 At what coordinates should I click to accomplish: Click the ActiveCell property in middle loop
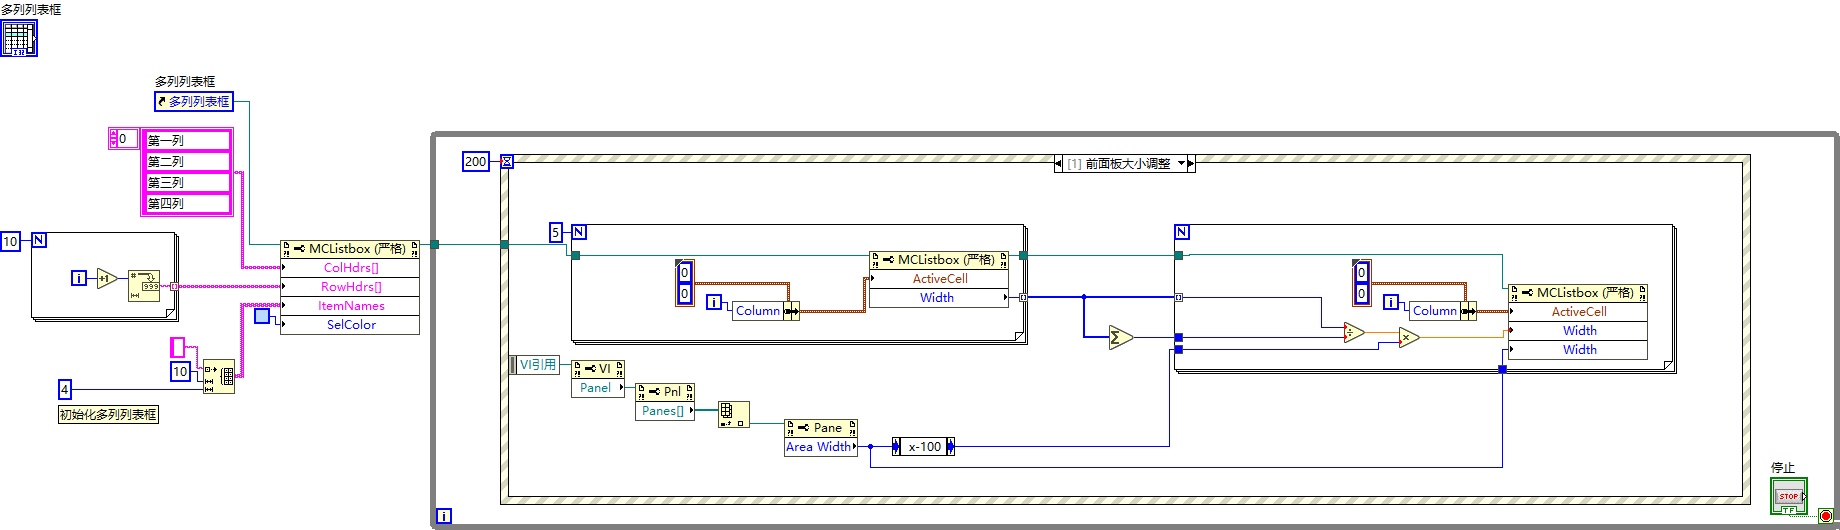pyautogui.click(x=939, y=279)
